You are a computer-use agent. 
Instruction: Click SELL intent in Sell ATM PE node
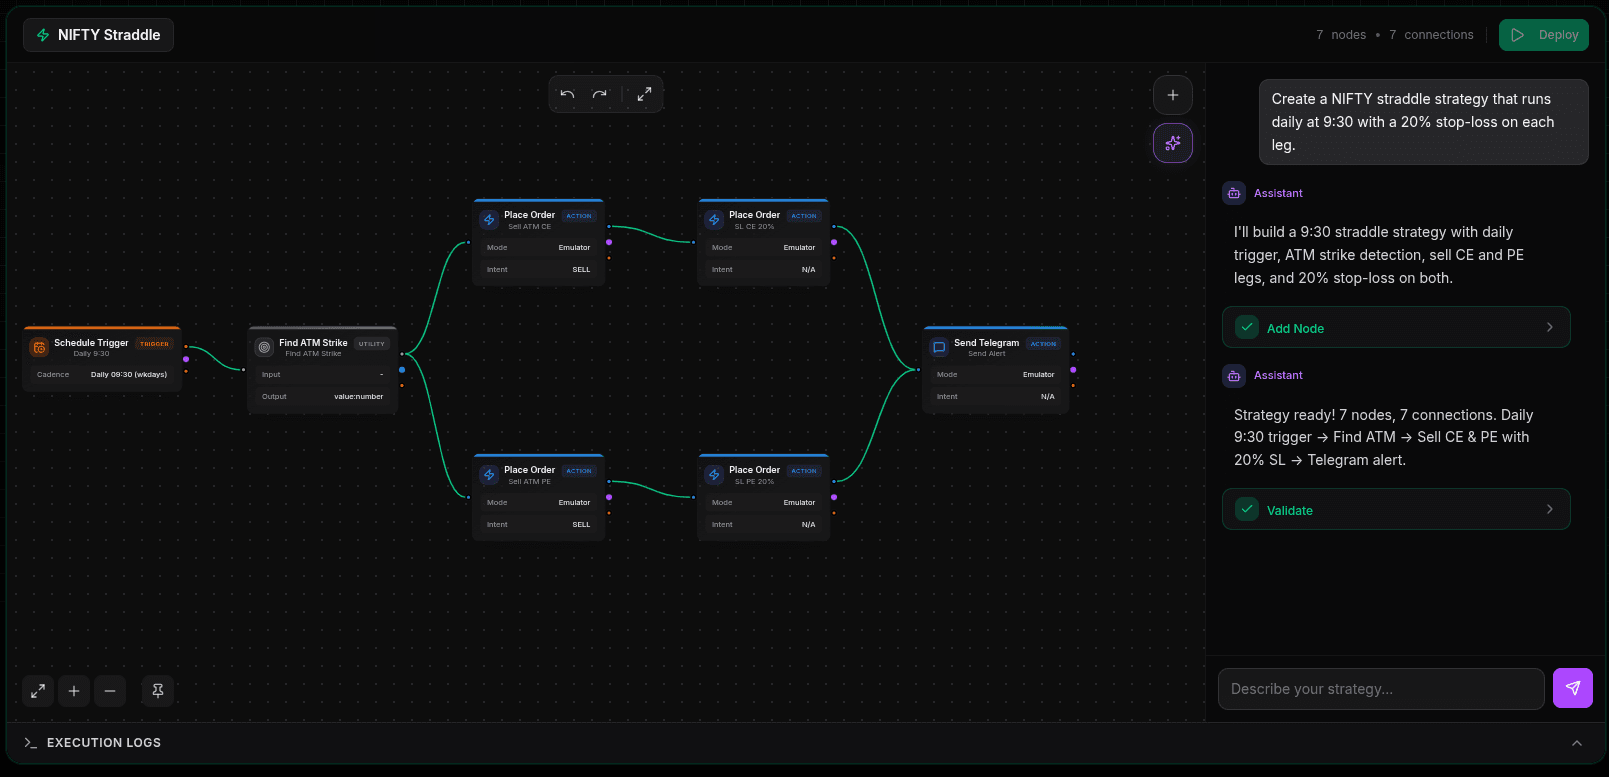pyautogui.click(x=581, y=525)
